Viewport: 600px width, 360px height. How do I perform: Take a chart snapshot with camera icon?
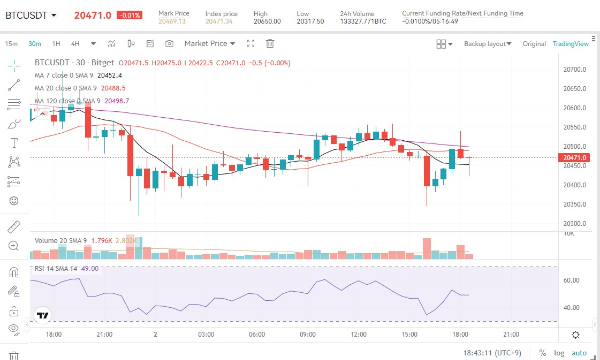point(169,44)
